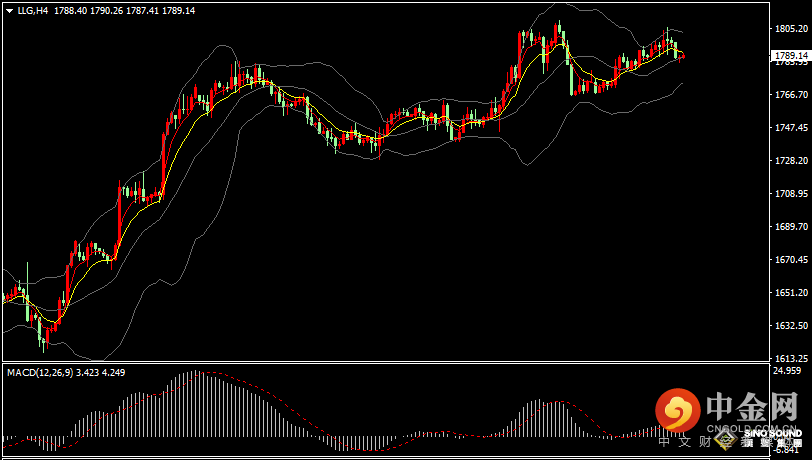Click the 1689.70 price axis label

790,227
